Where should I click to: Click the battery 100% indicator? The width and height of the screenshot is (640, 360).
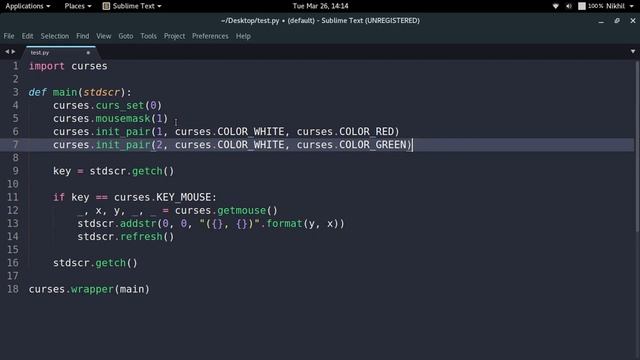pos(591,6)
